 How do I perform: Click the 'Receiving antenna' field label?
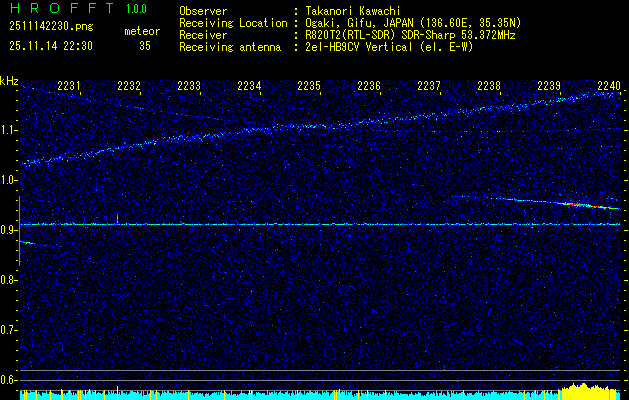point(230,47)
